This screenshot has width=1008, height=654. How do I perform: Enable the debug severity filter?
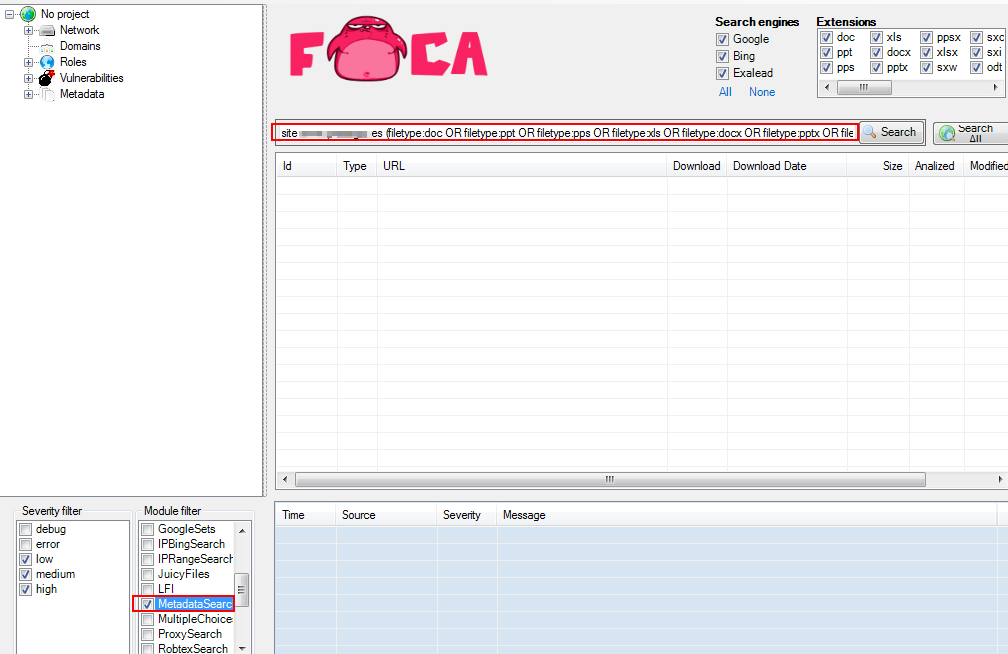coord(25,529)
